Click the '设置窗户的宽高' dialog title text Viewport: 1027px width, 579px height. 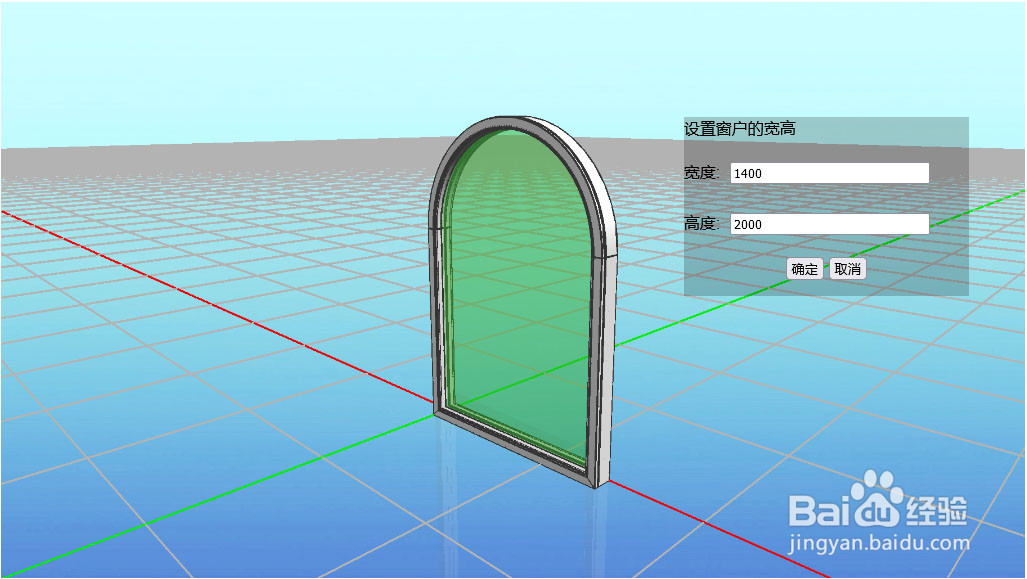739,128
